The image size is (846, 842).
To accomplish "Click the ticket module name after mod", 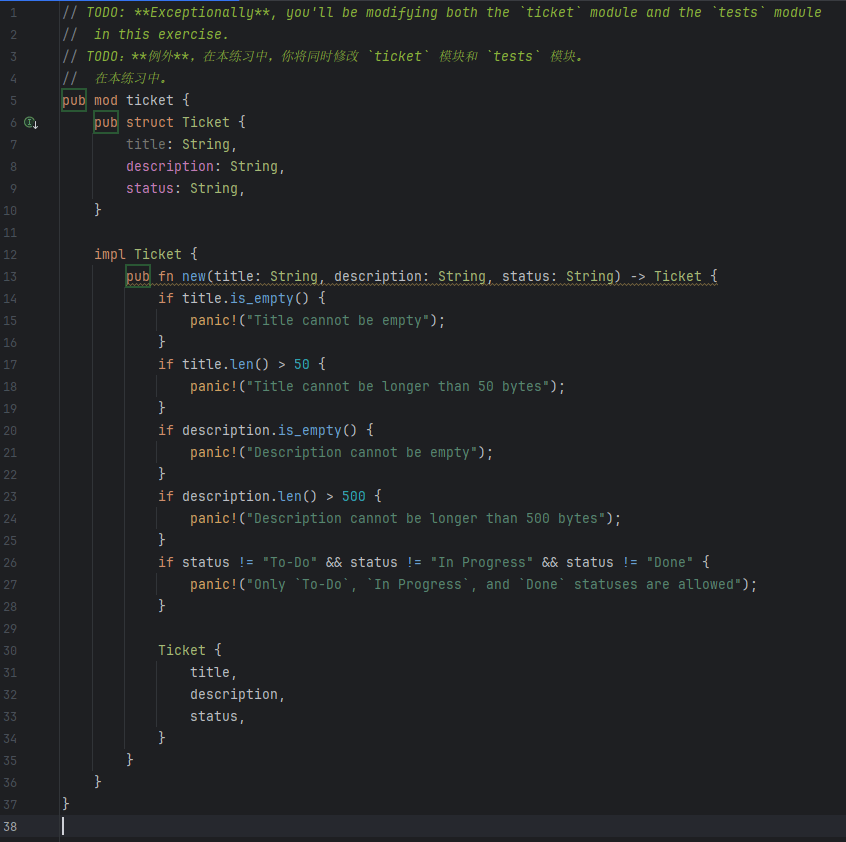I will 149,100.
